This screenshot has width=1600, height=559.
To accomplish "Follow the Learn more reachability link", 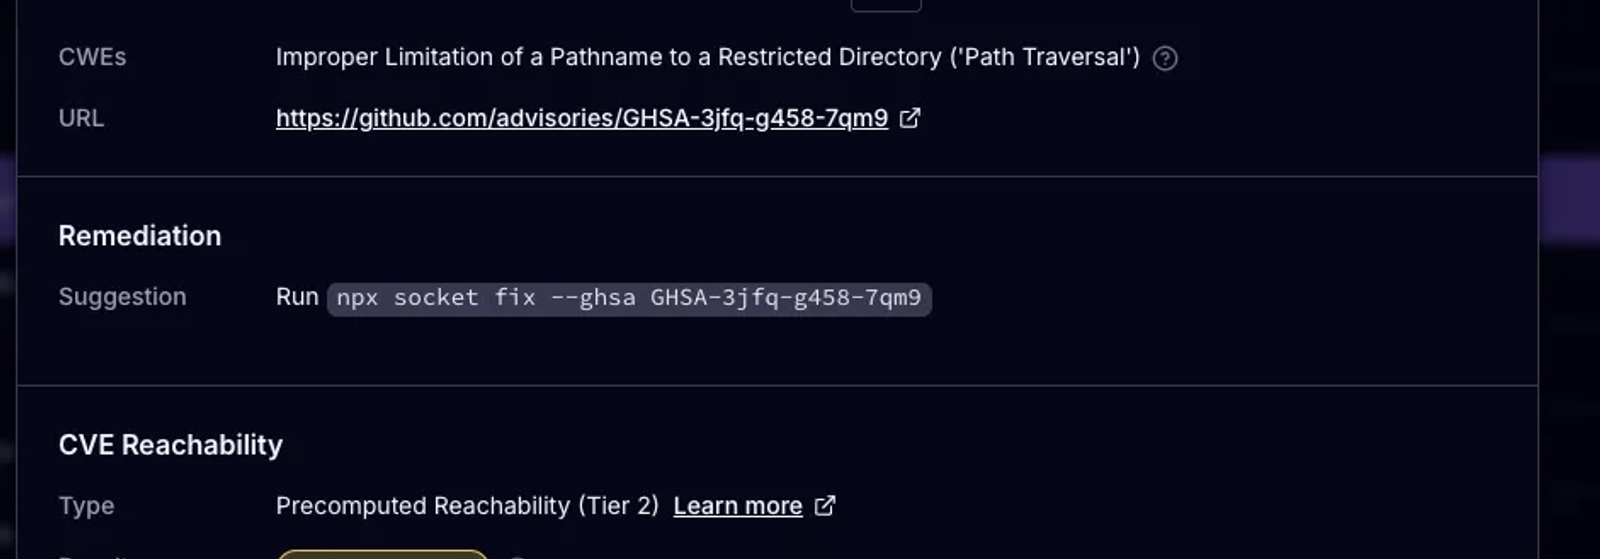I will (x=738, y=506).
